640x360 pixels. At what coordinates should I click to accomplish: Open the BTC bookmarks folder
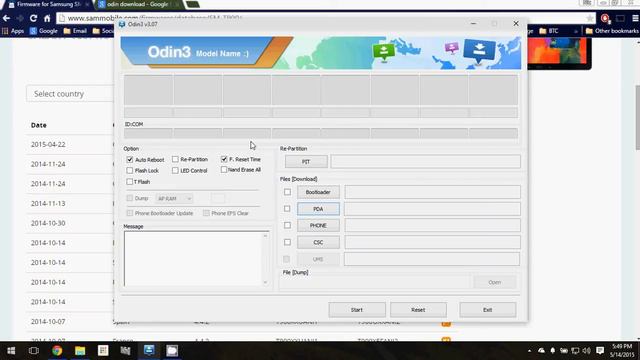549,31
